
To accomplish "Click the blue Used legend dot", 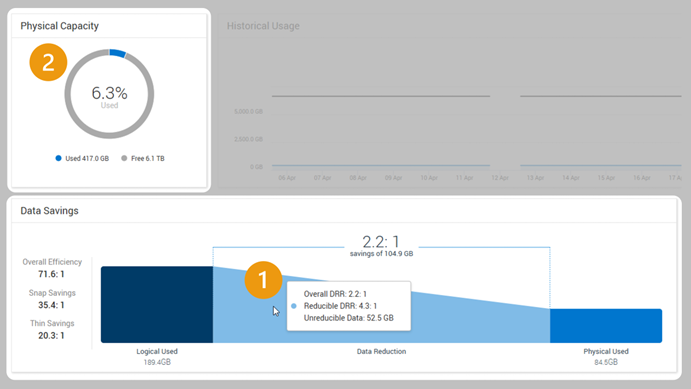I will tap(58, 158).
